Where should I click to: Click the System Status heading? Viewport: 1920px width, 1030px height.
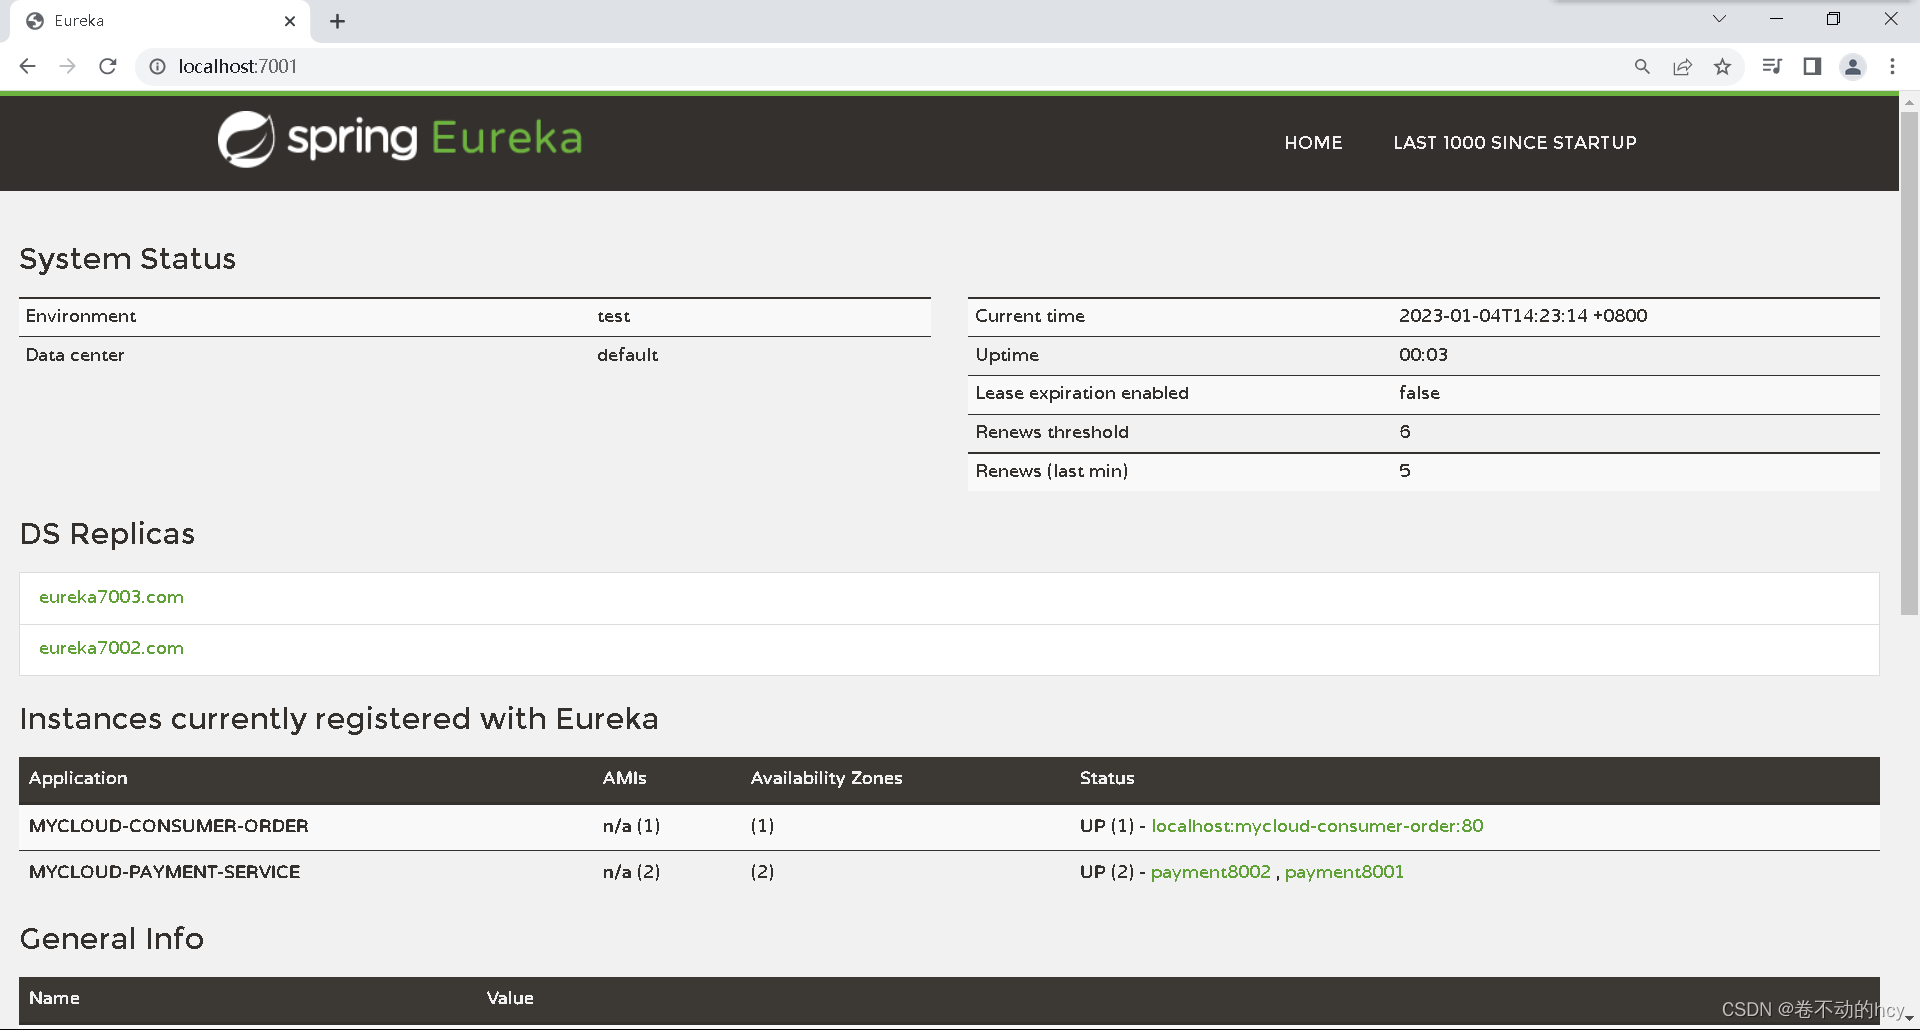128,259
